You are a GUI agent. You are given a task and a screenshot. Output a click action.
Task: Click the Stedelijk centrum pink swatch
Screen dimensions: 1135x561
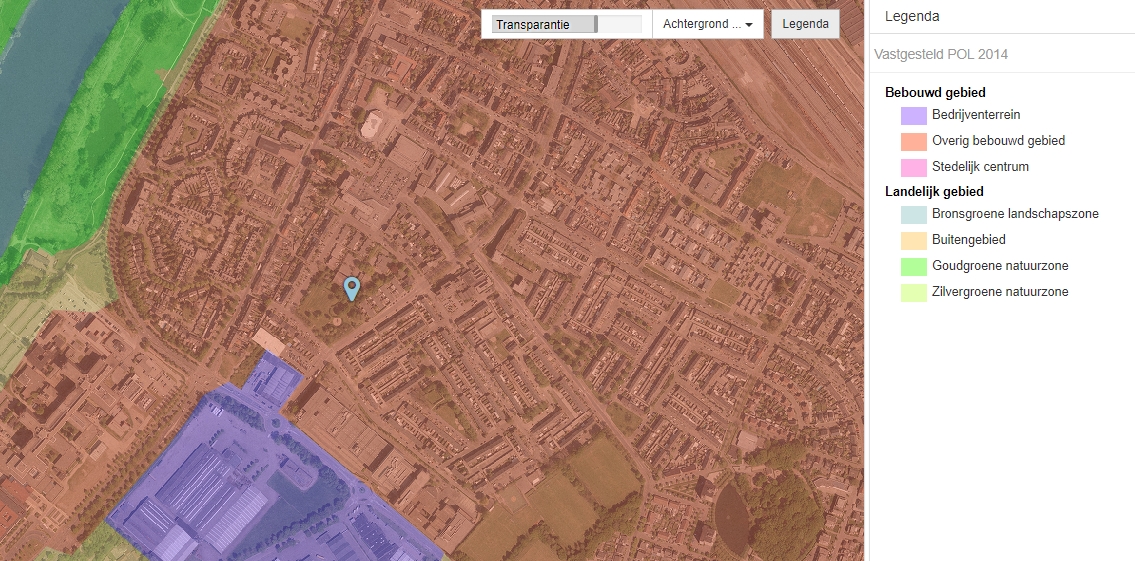(x=914, y=167)
